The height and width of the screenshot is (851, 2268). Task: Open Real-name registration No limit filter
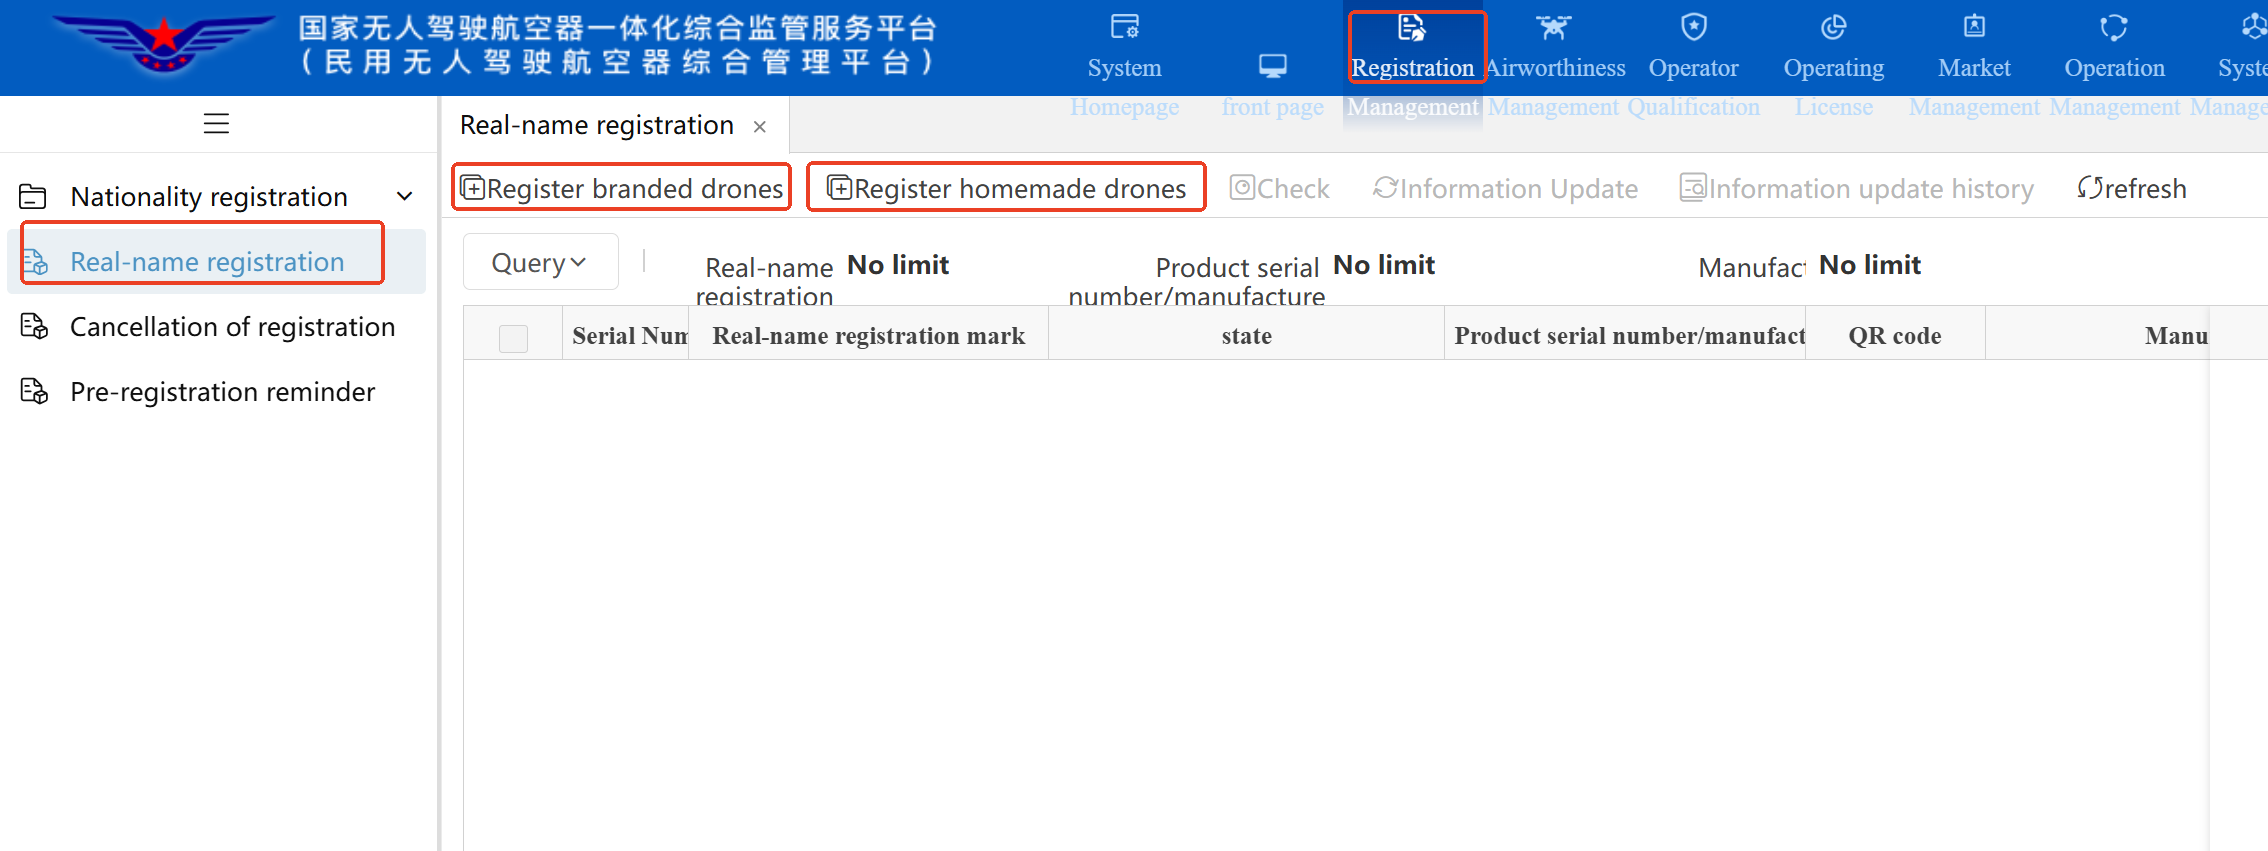898,265
